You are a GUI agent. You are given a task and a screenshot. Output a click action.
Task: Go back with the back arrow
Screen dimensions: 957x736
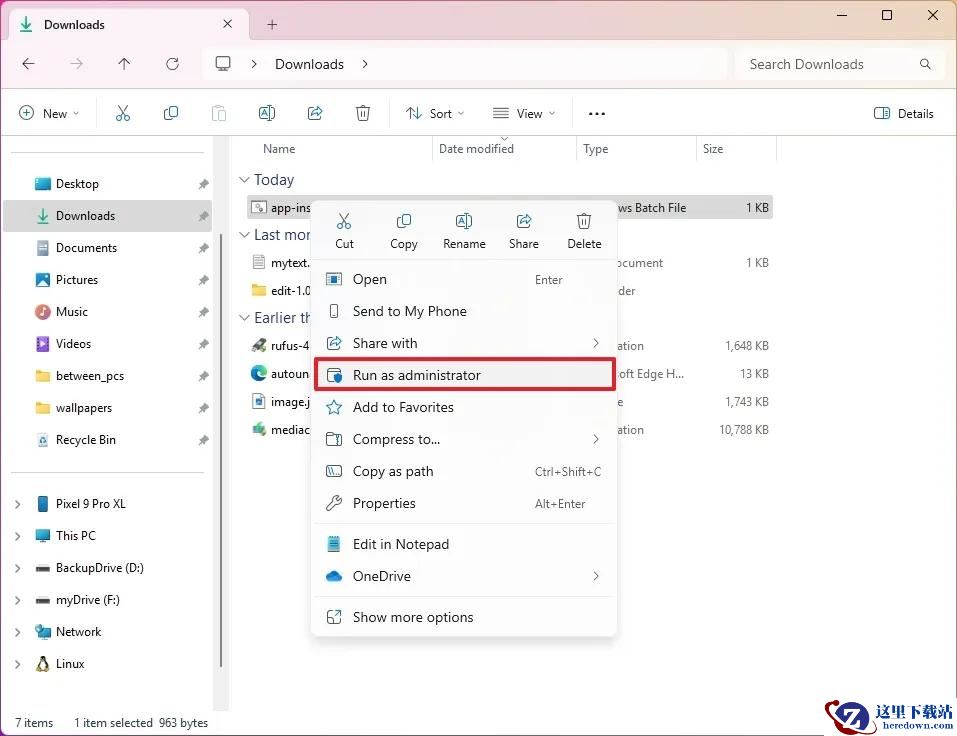point(28,64)
